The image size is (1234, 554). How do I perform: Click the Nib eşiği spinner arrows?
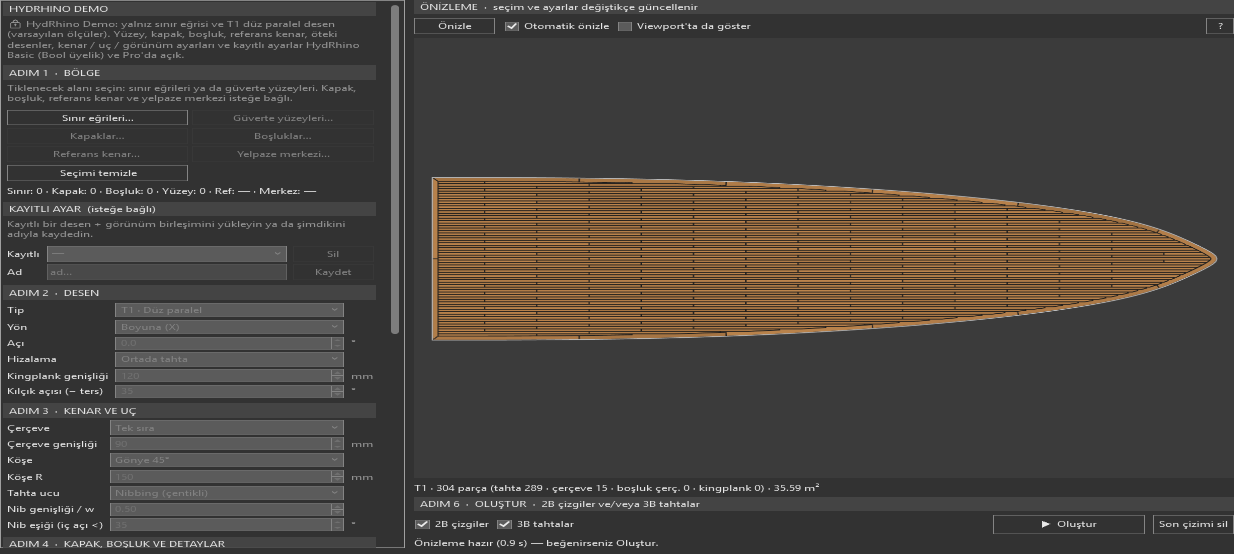click(337, 525)
